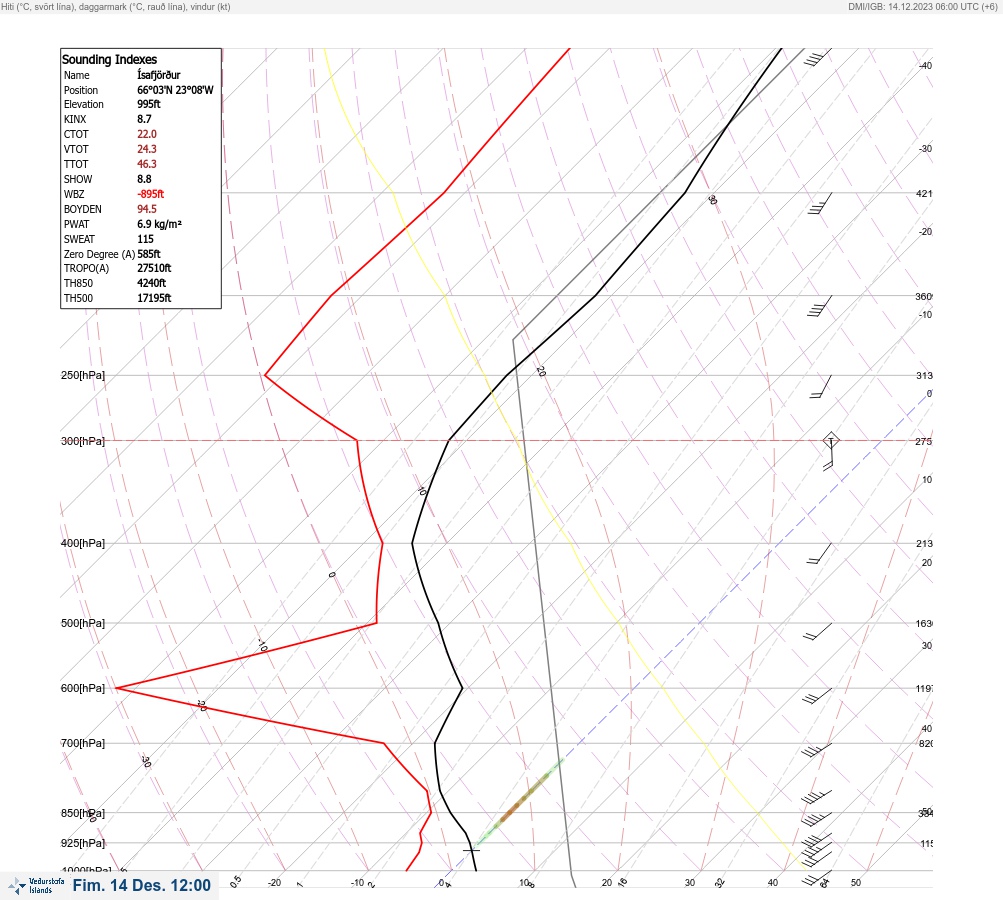Click the '250[hPa]' pressure label
This screenshot has height=900, width=1003.
coord(83,375)
